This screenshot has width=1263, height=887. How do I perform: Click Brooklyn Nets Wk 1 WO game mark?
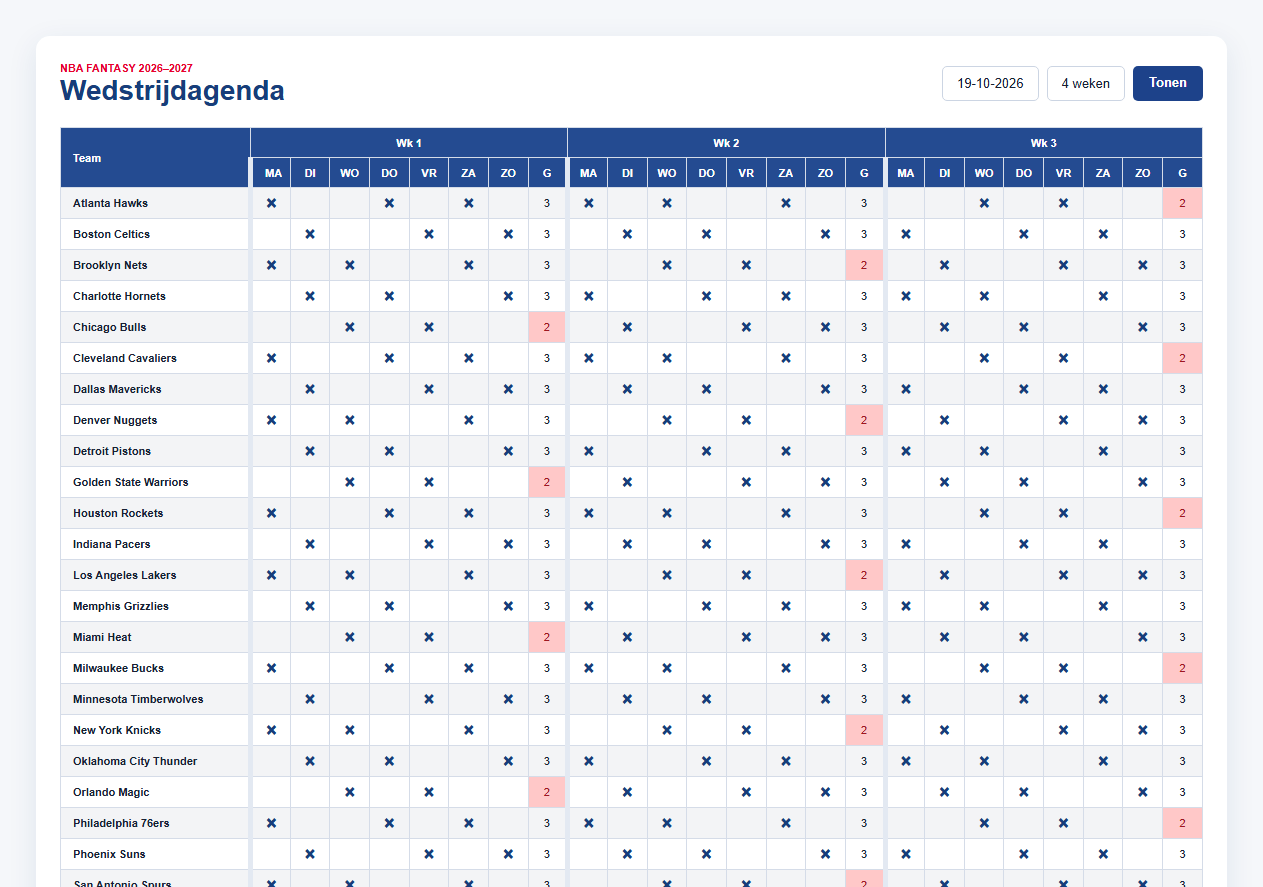tap(349, 265)
